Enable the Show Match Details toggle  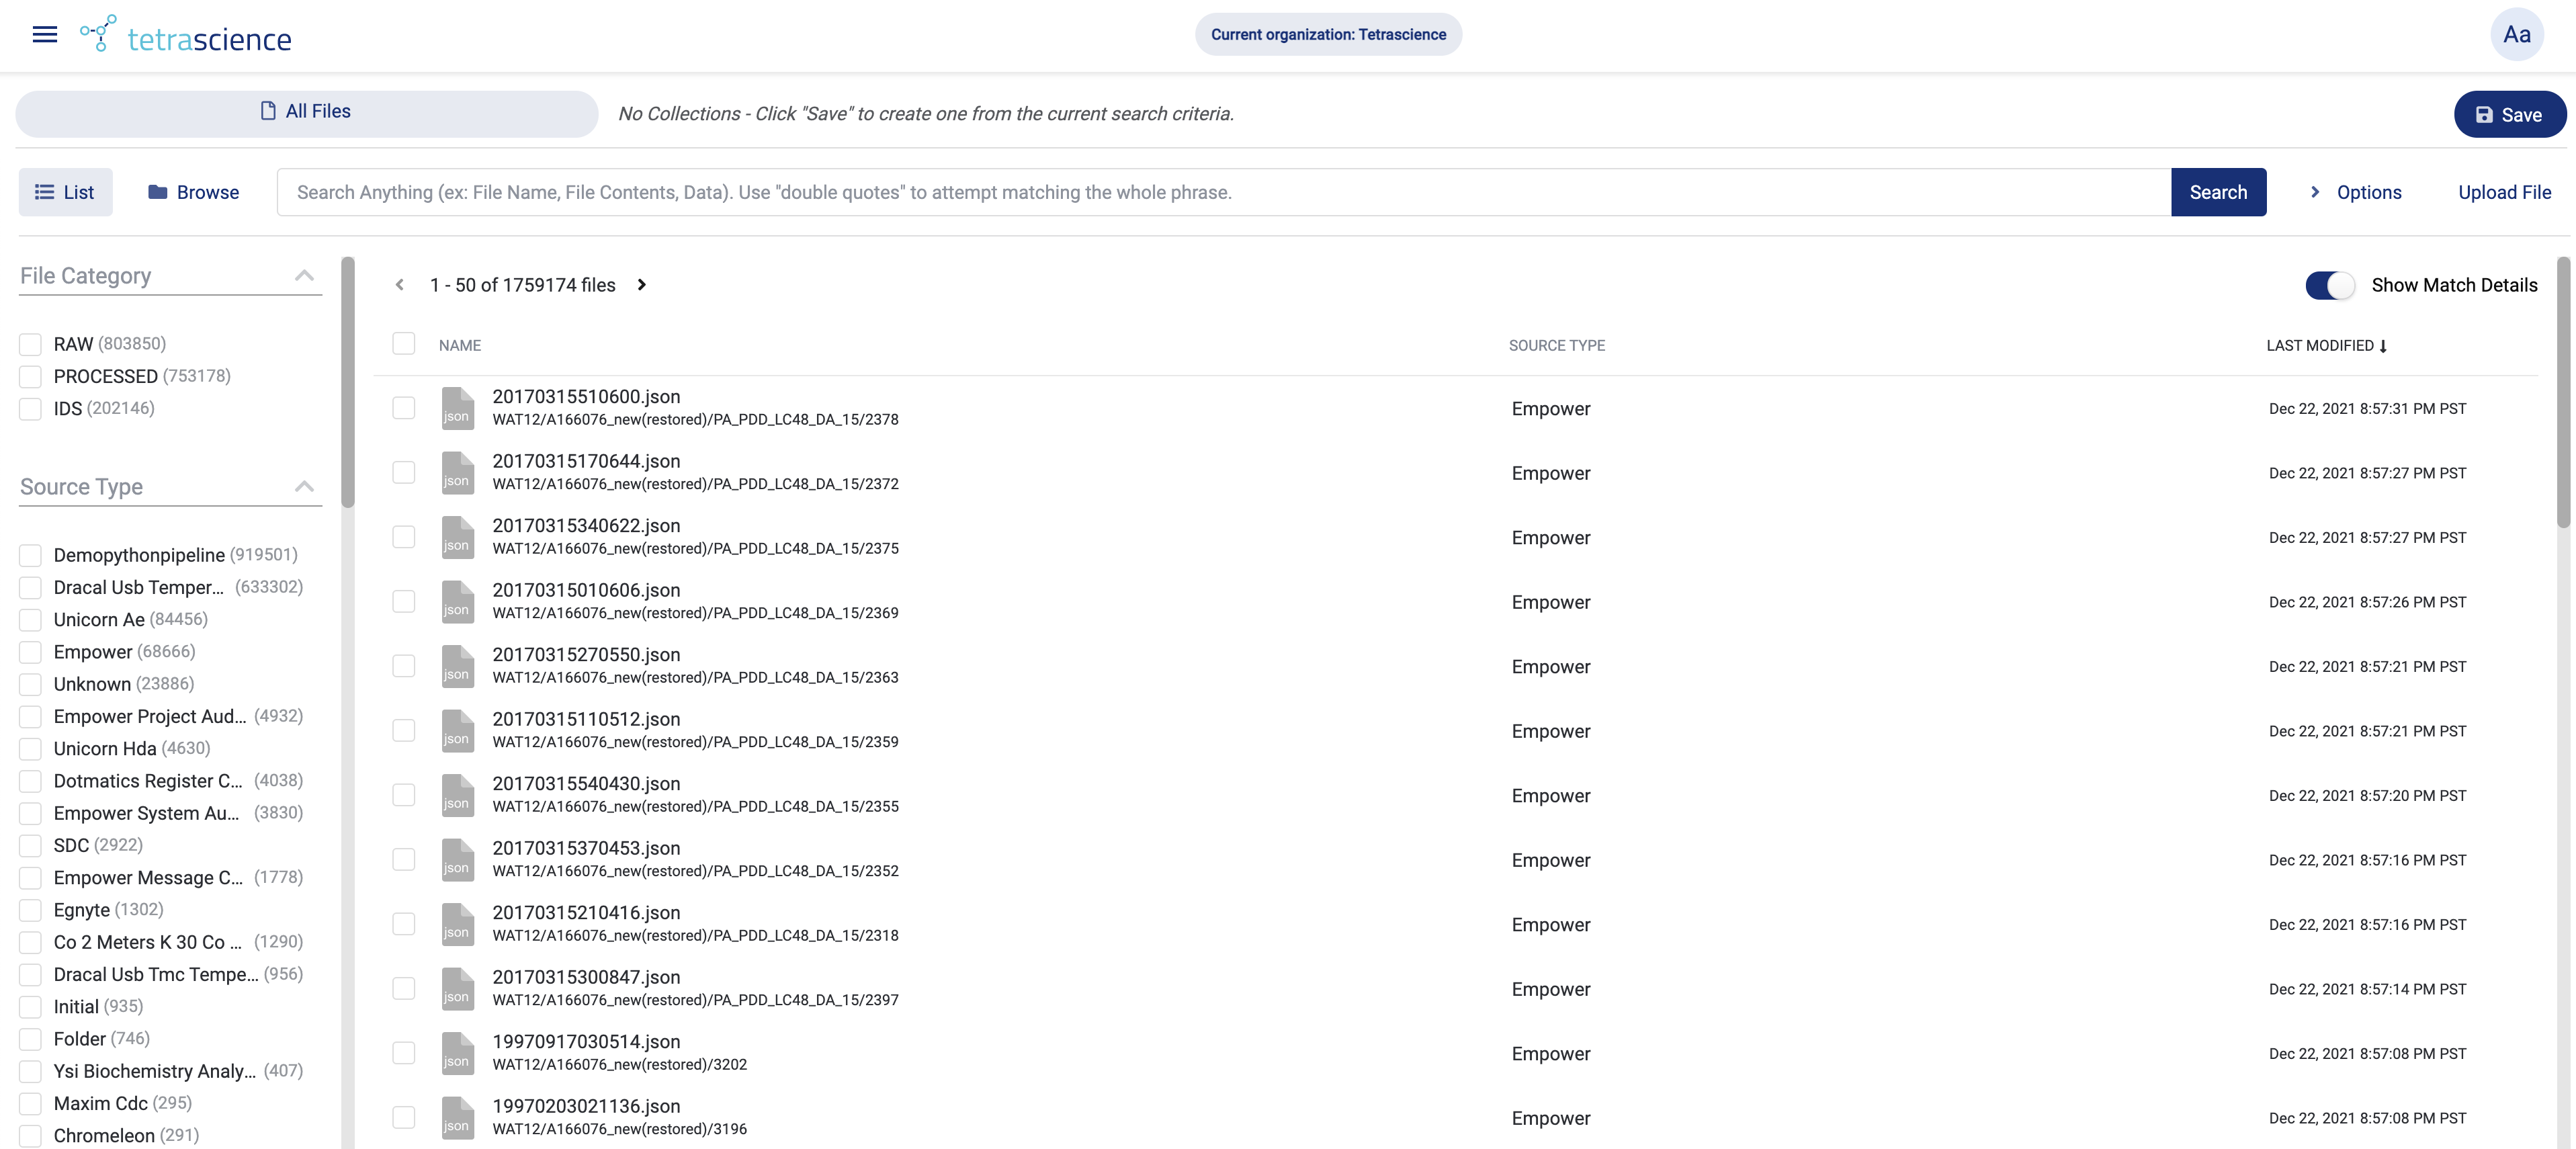tap(2330, 285)
